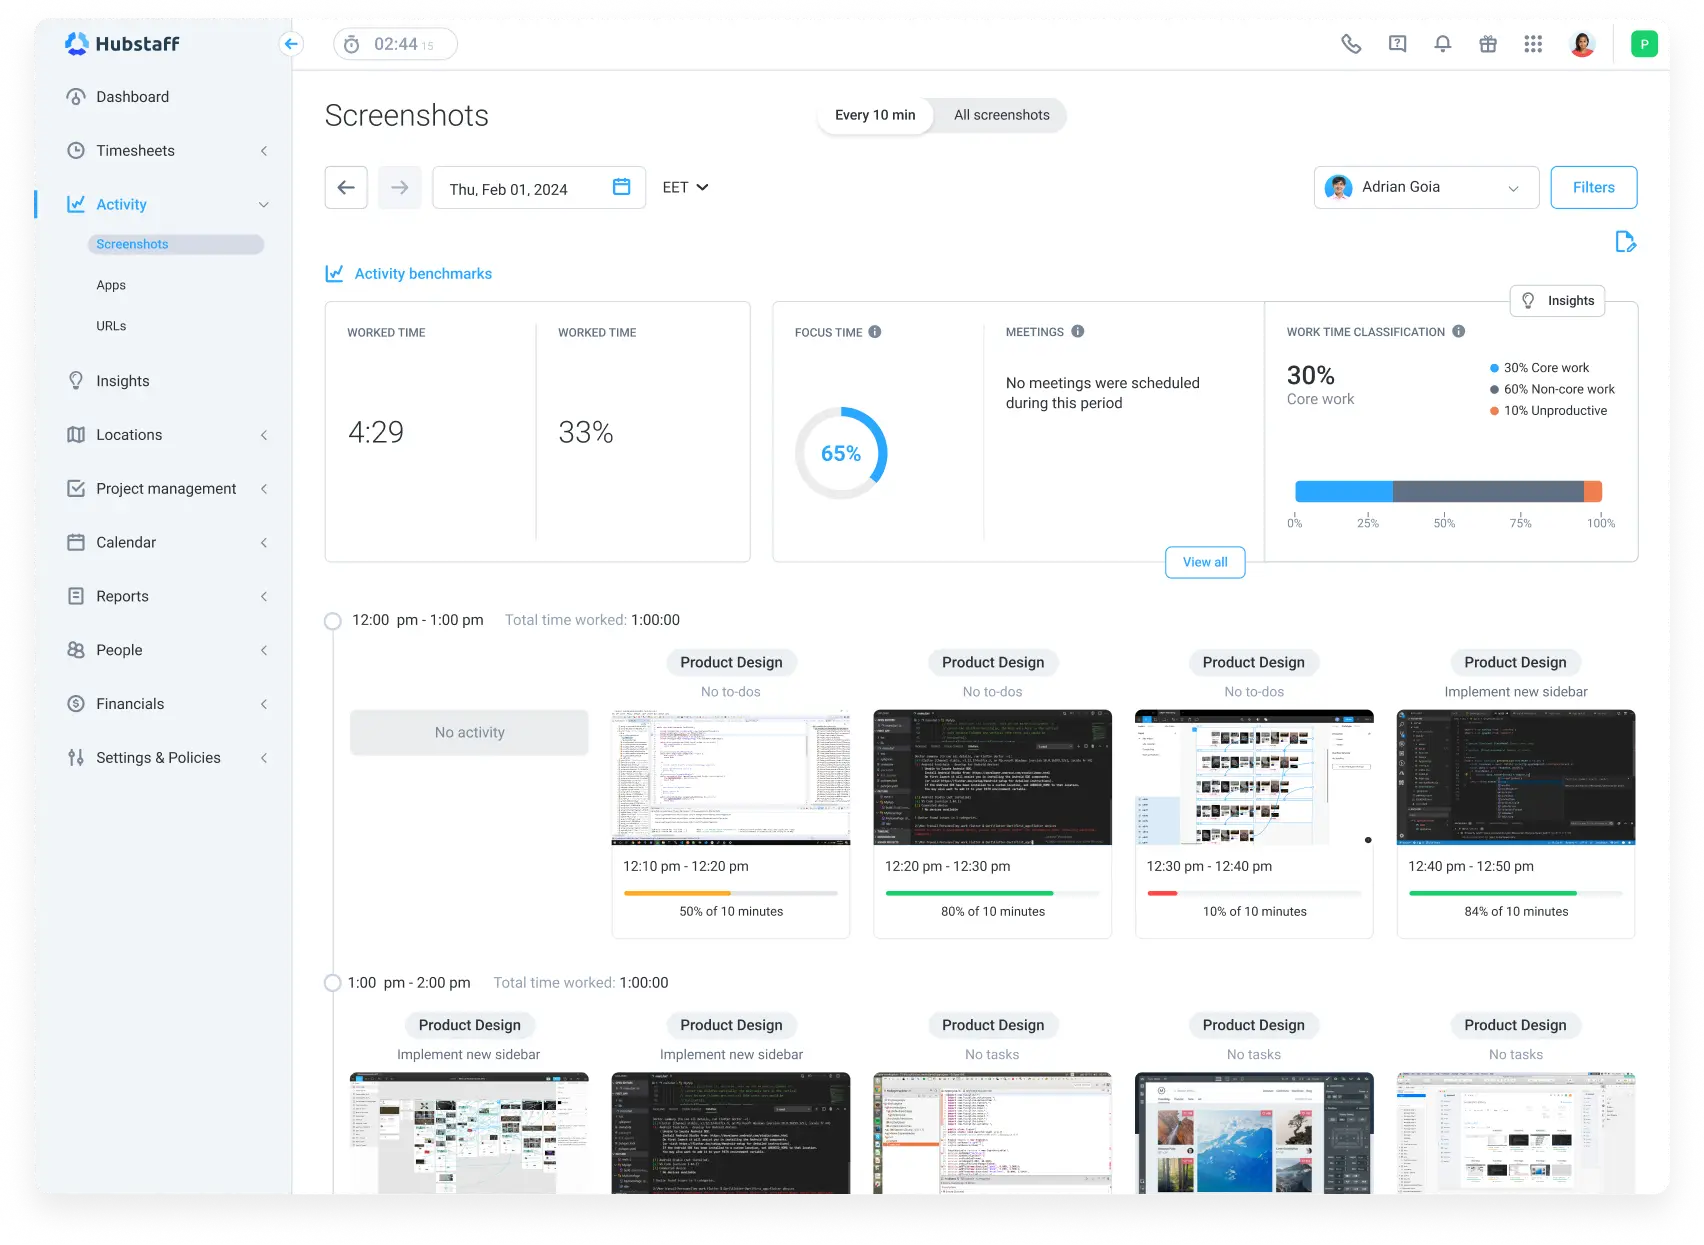Select the Every 10 min view
The width and height of the screenshot is (1704, 1245).
coord(875,115)
